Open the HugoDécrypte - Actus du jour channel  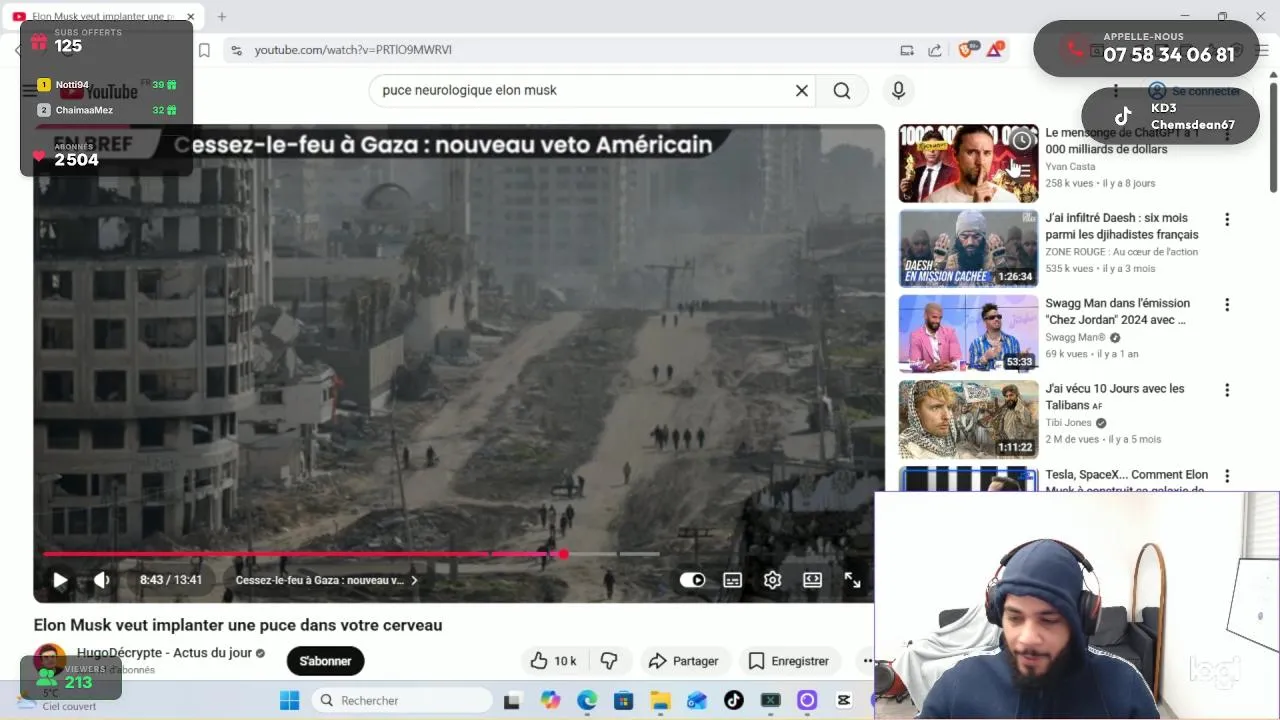point(164,653)
